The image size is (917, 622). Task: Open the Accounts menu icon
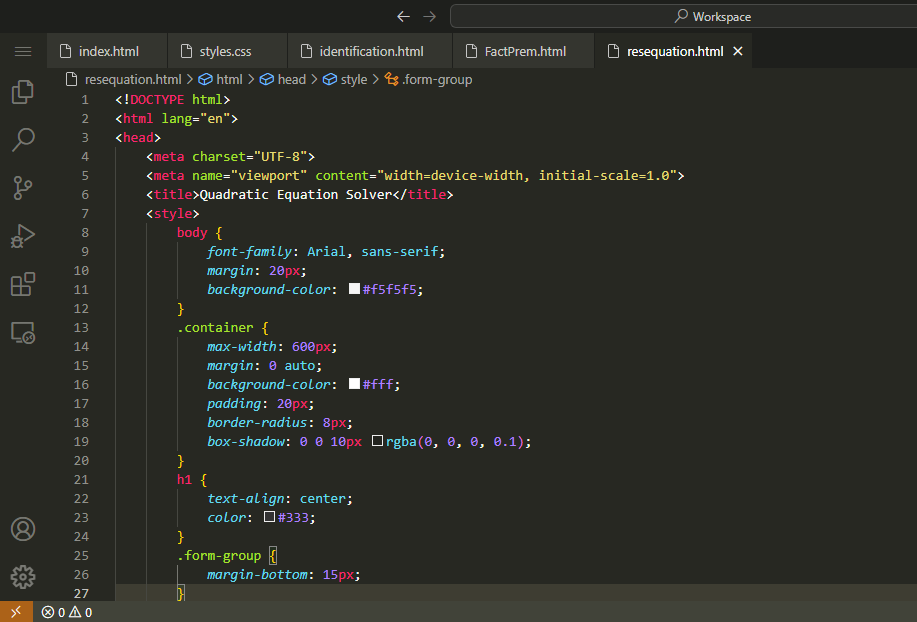point(22,529)
